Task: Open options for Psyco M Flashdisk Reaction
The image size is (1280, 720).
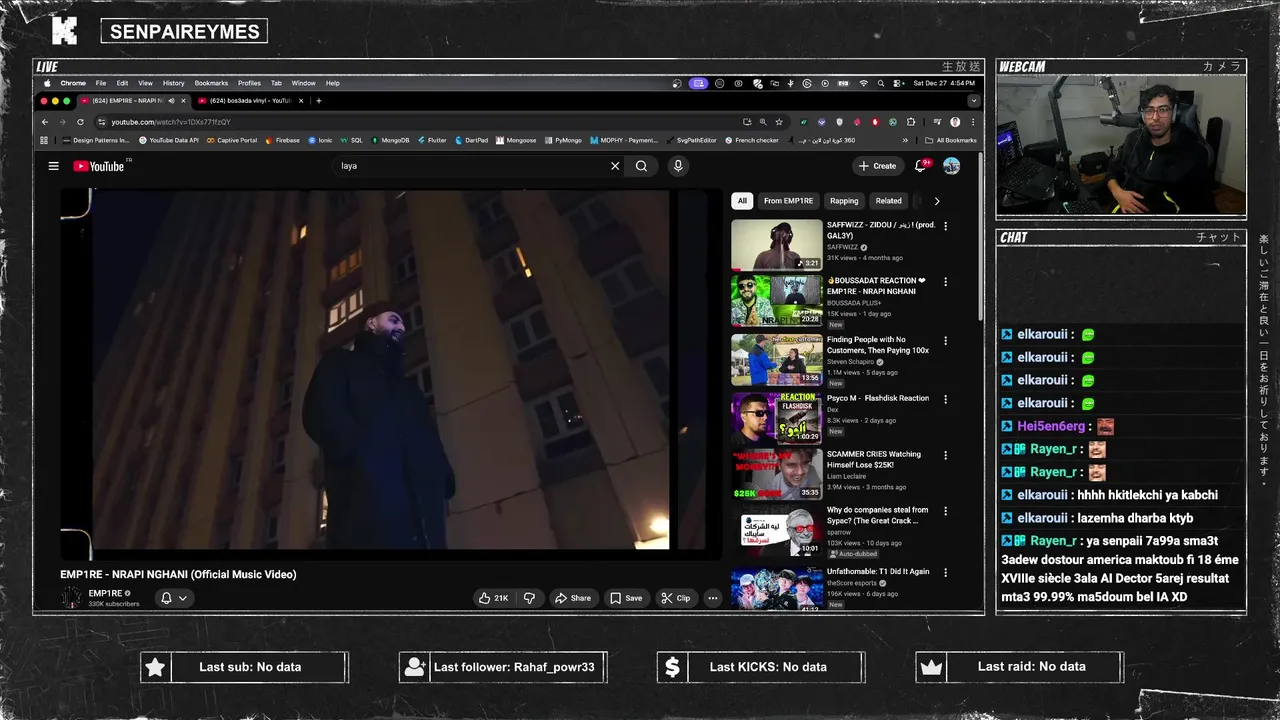Action: [945, 399]
